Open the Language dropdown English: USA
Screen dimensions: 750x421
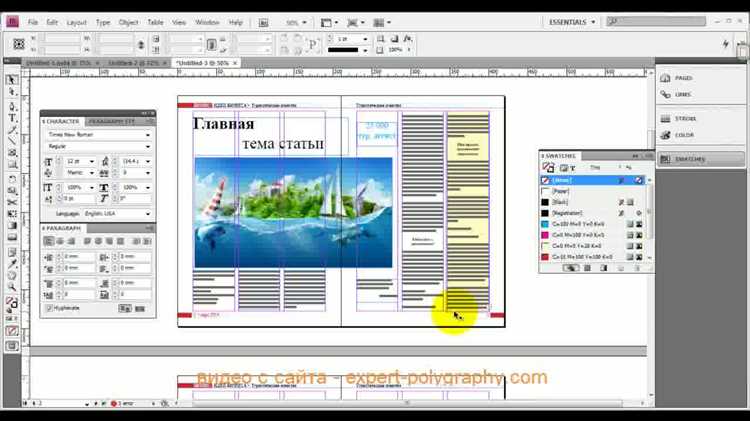coord(147,214)
